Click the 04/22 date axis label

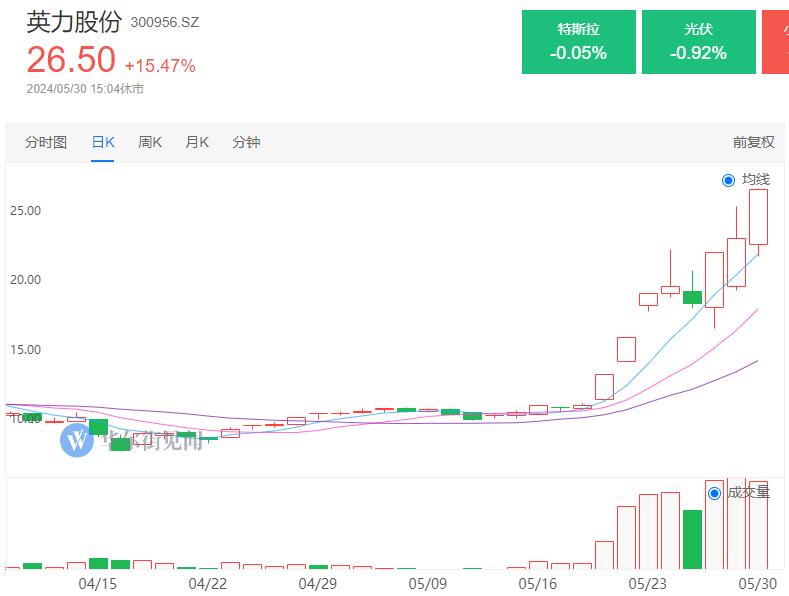207,584
